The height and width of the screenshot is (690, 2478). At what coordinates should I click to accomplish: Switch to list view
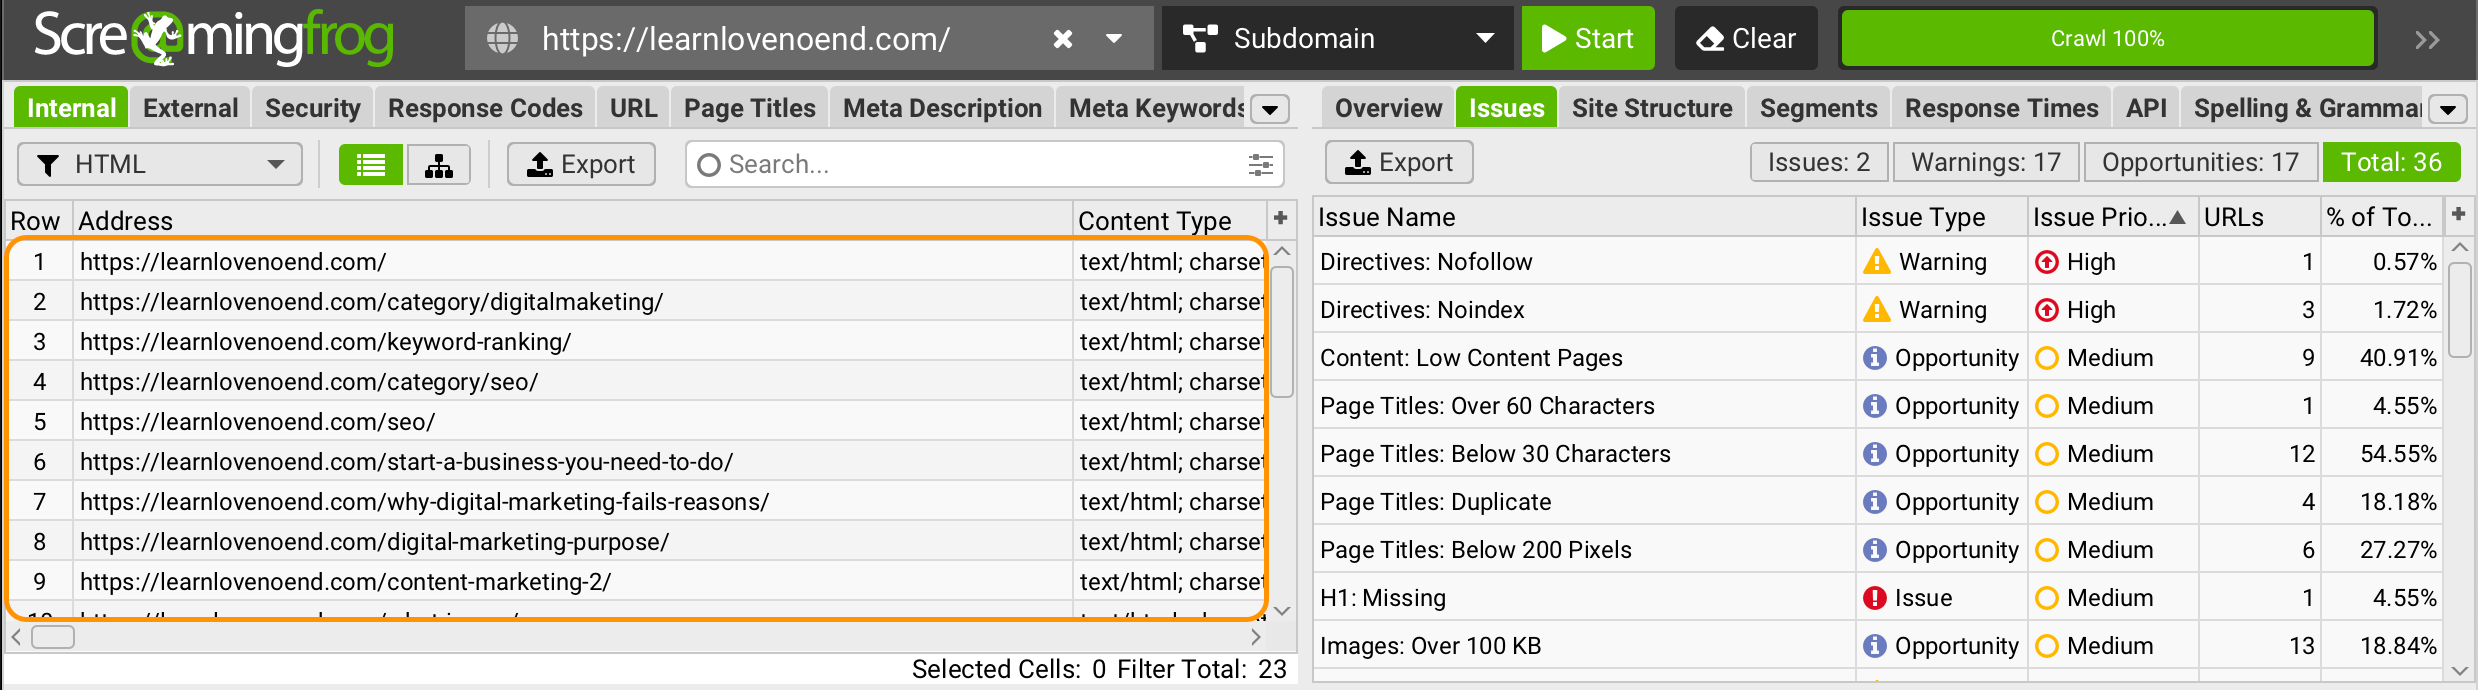coord(371,165)
